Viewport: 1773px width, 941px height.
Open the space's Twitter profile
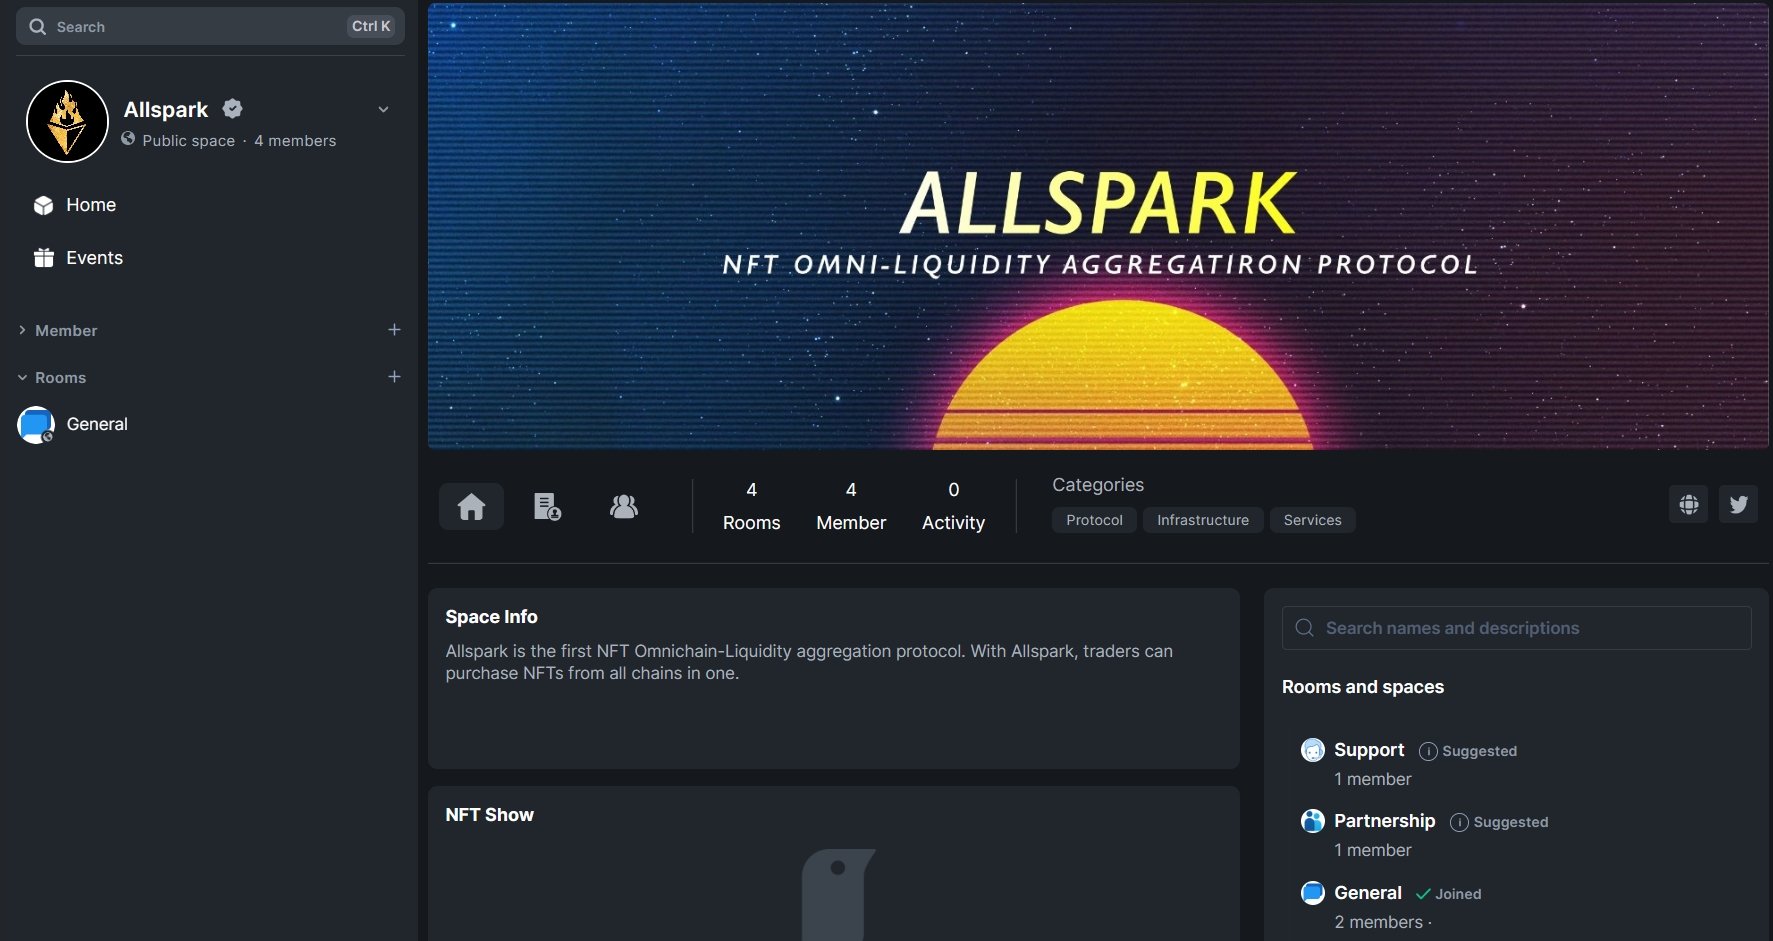1738,505
